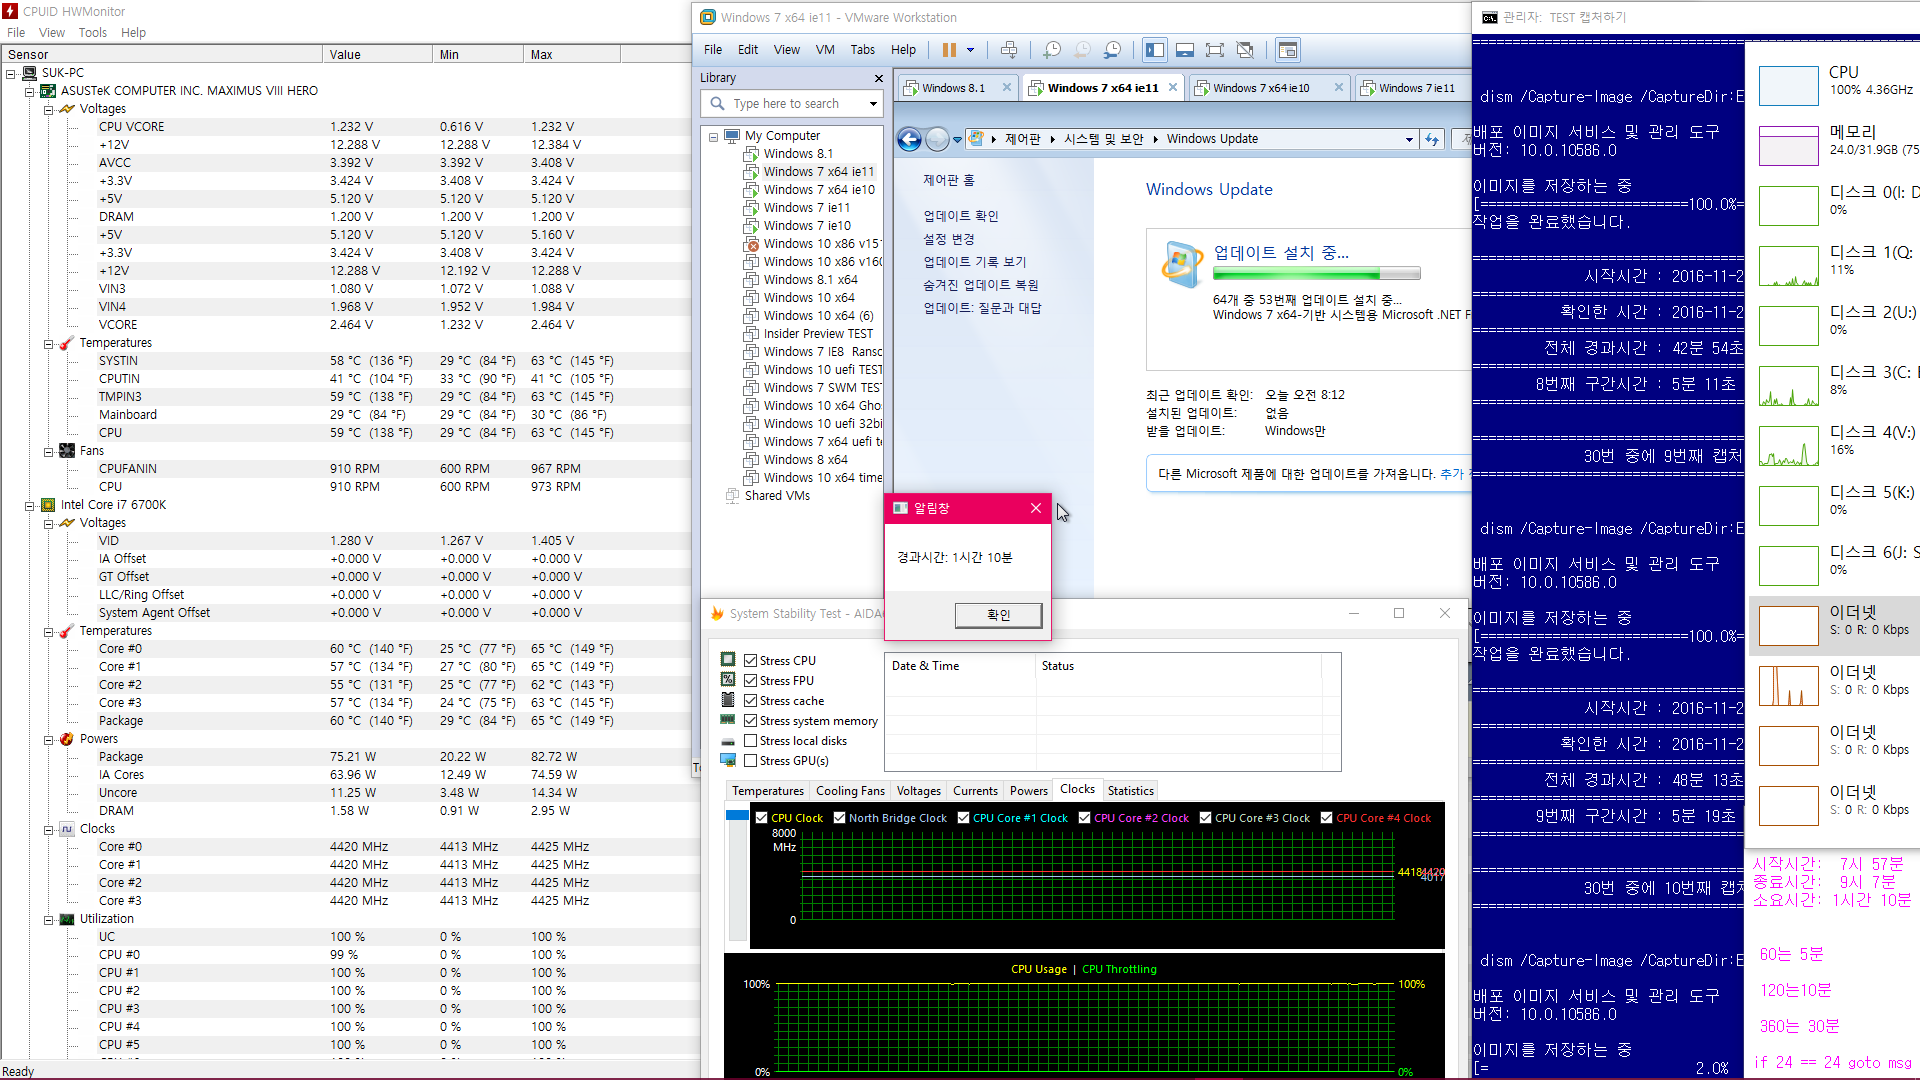Click the thumbnail bar view icon in VMware
Image resolution: width=1920 pixels, height=1080 pixels.
[x=1185, y=50]
